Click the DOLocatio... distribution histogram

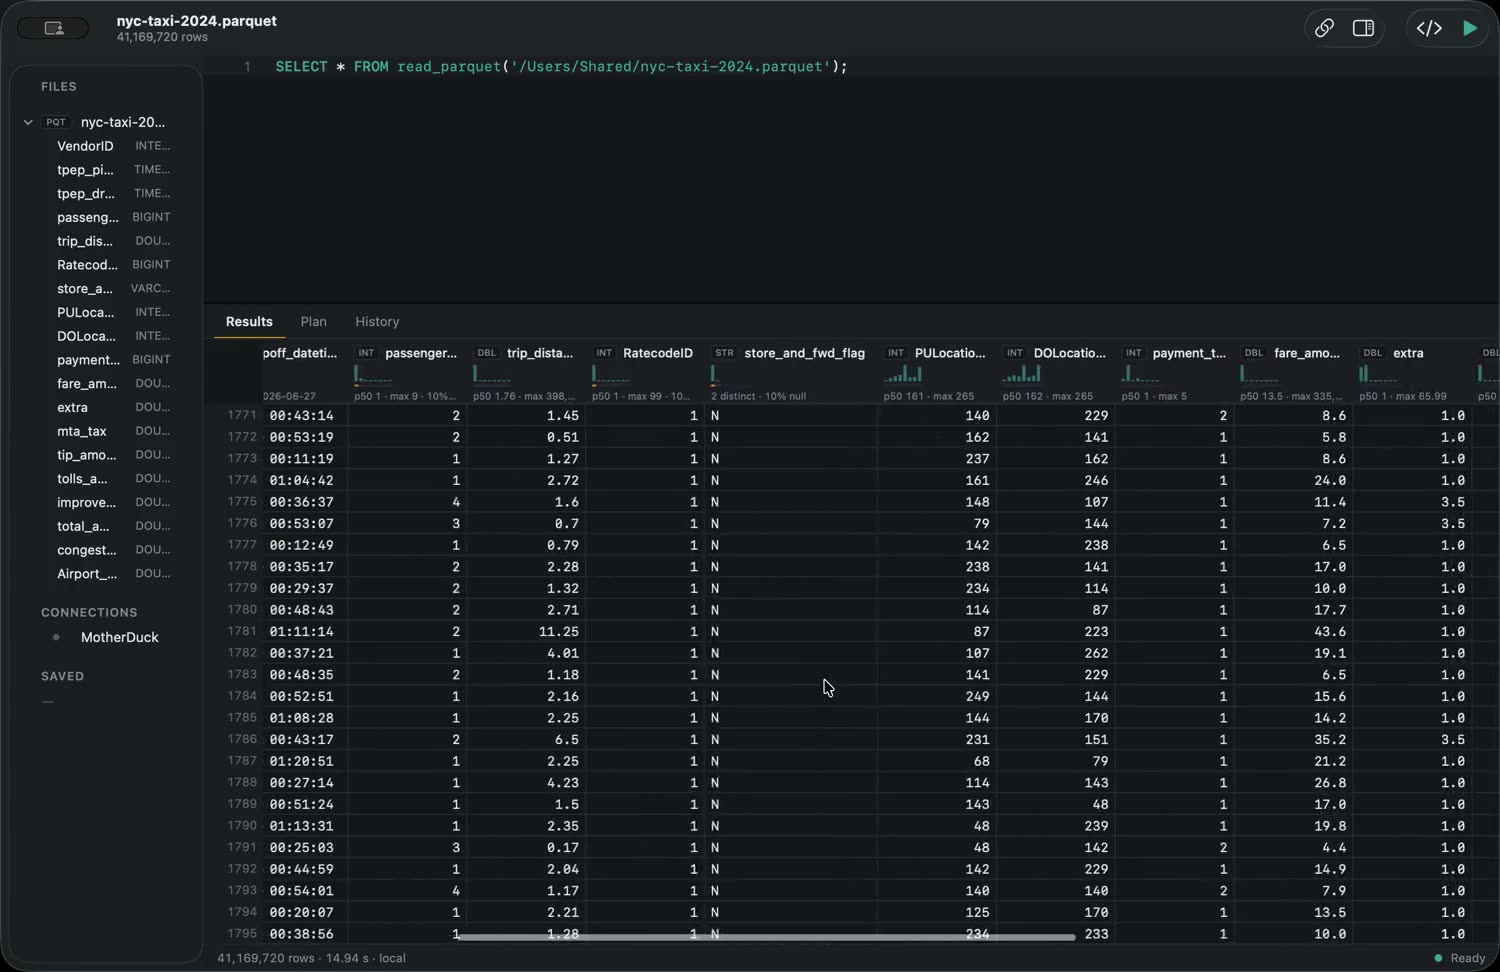[1022, 374]
